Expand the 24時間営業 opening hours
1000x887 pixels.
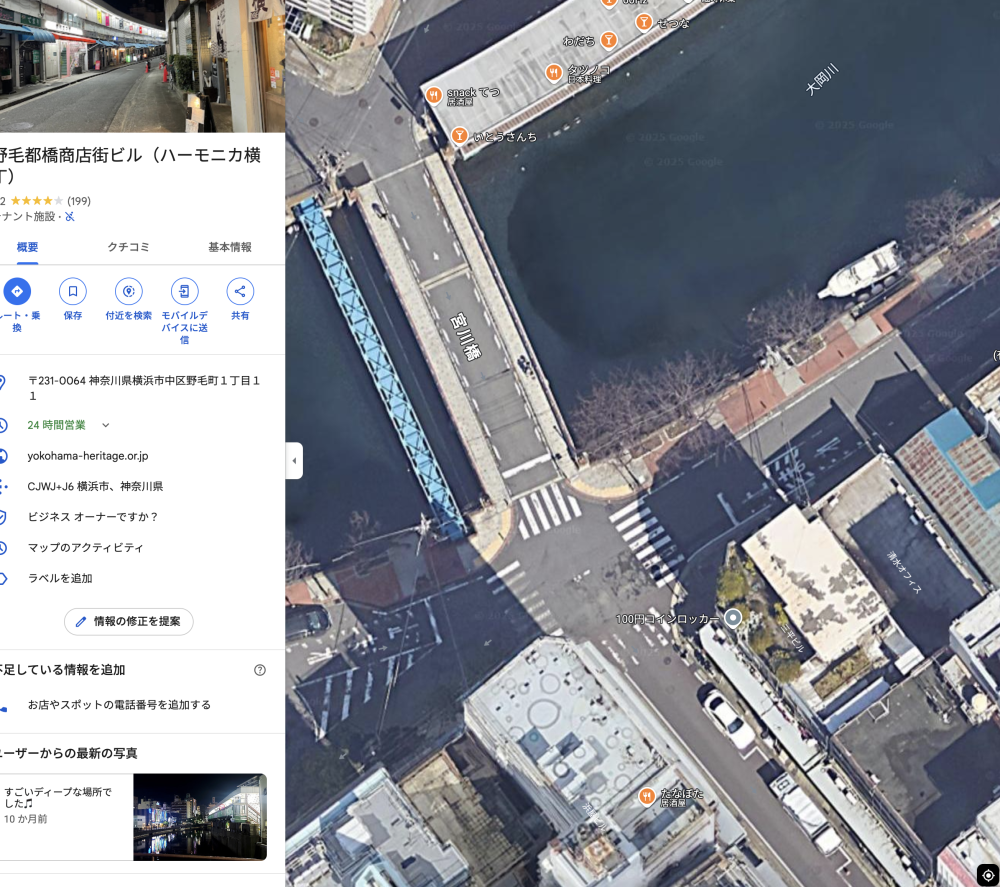tap(106, 425)
